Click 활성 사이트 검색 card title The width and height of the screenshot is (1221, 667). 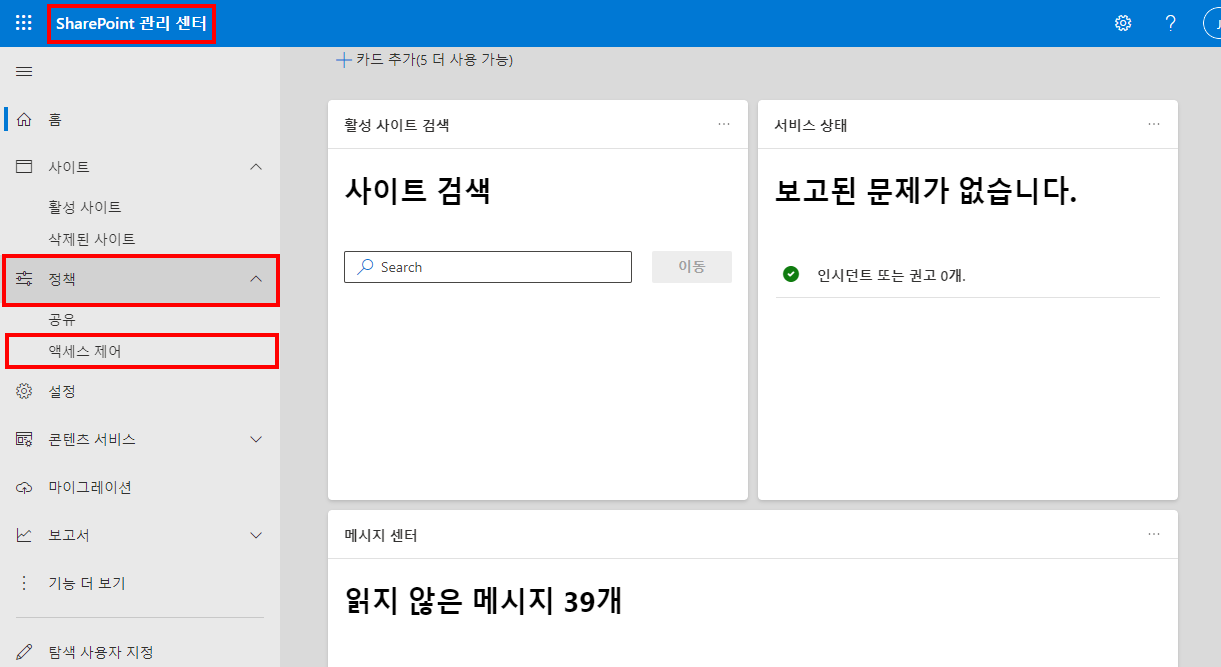[397, 125]
